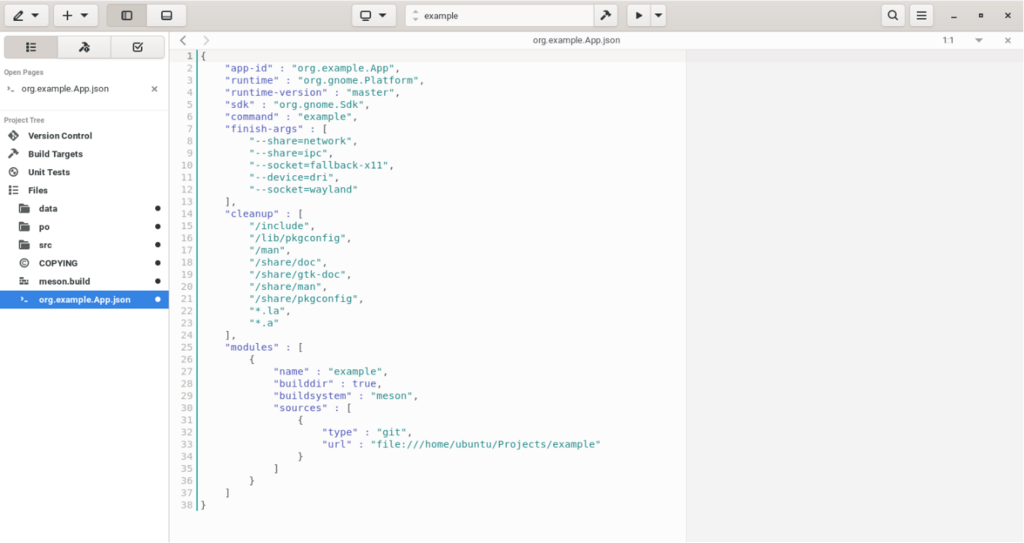This screenshot has height=543, width=1024.
Task: Open the search magnifier icon
Action: [x=893, y=15]
